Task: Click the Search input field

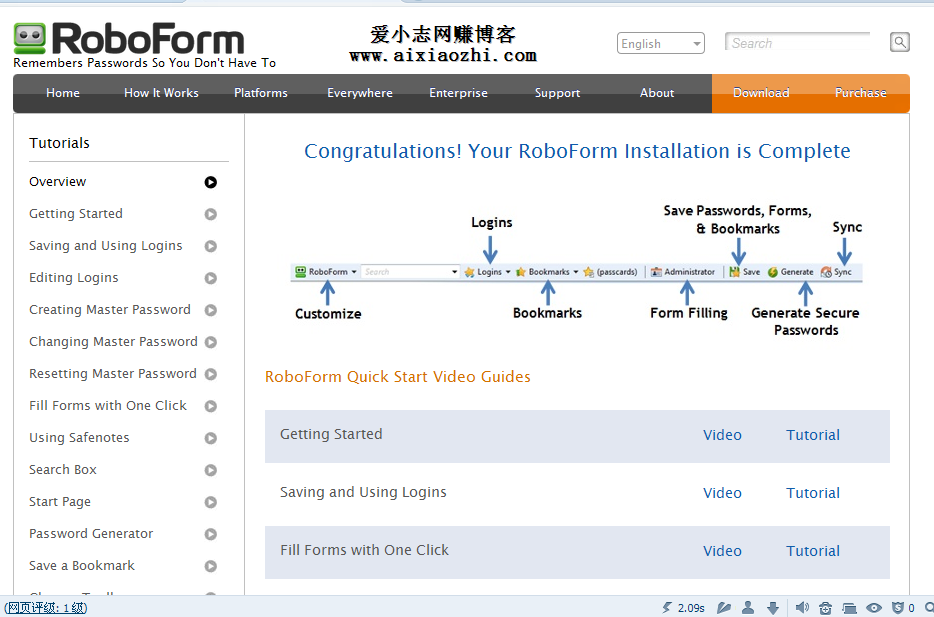Action: 798,43
